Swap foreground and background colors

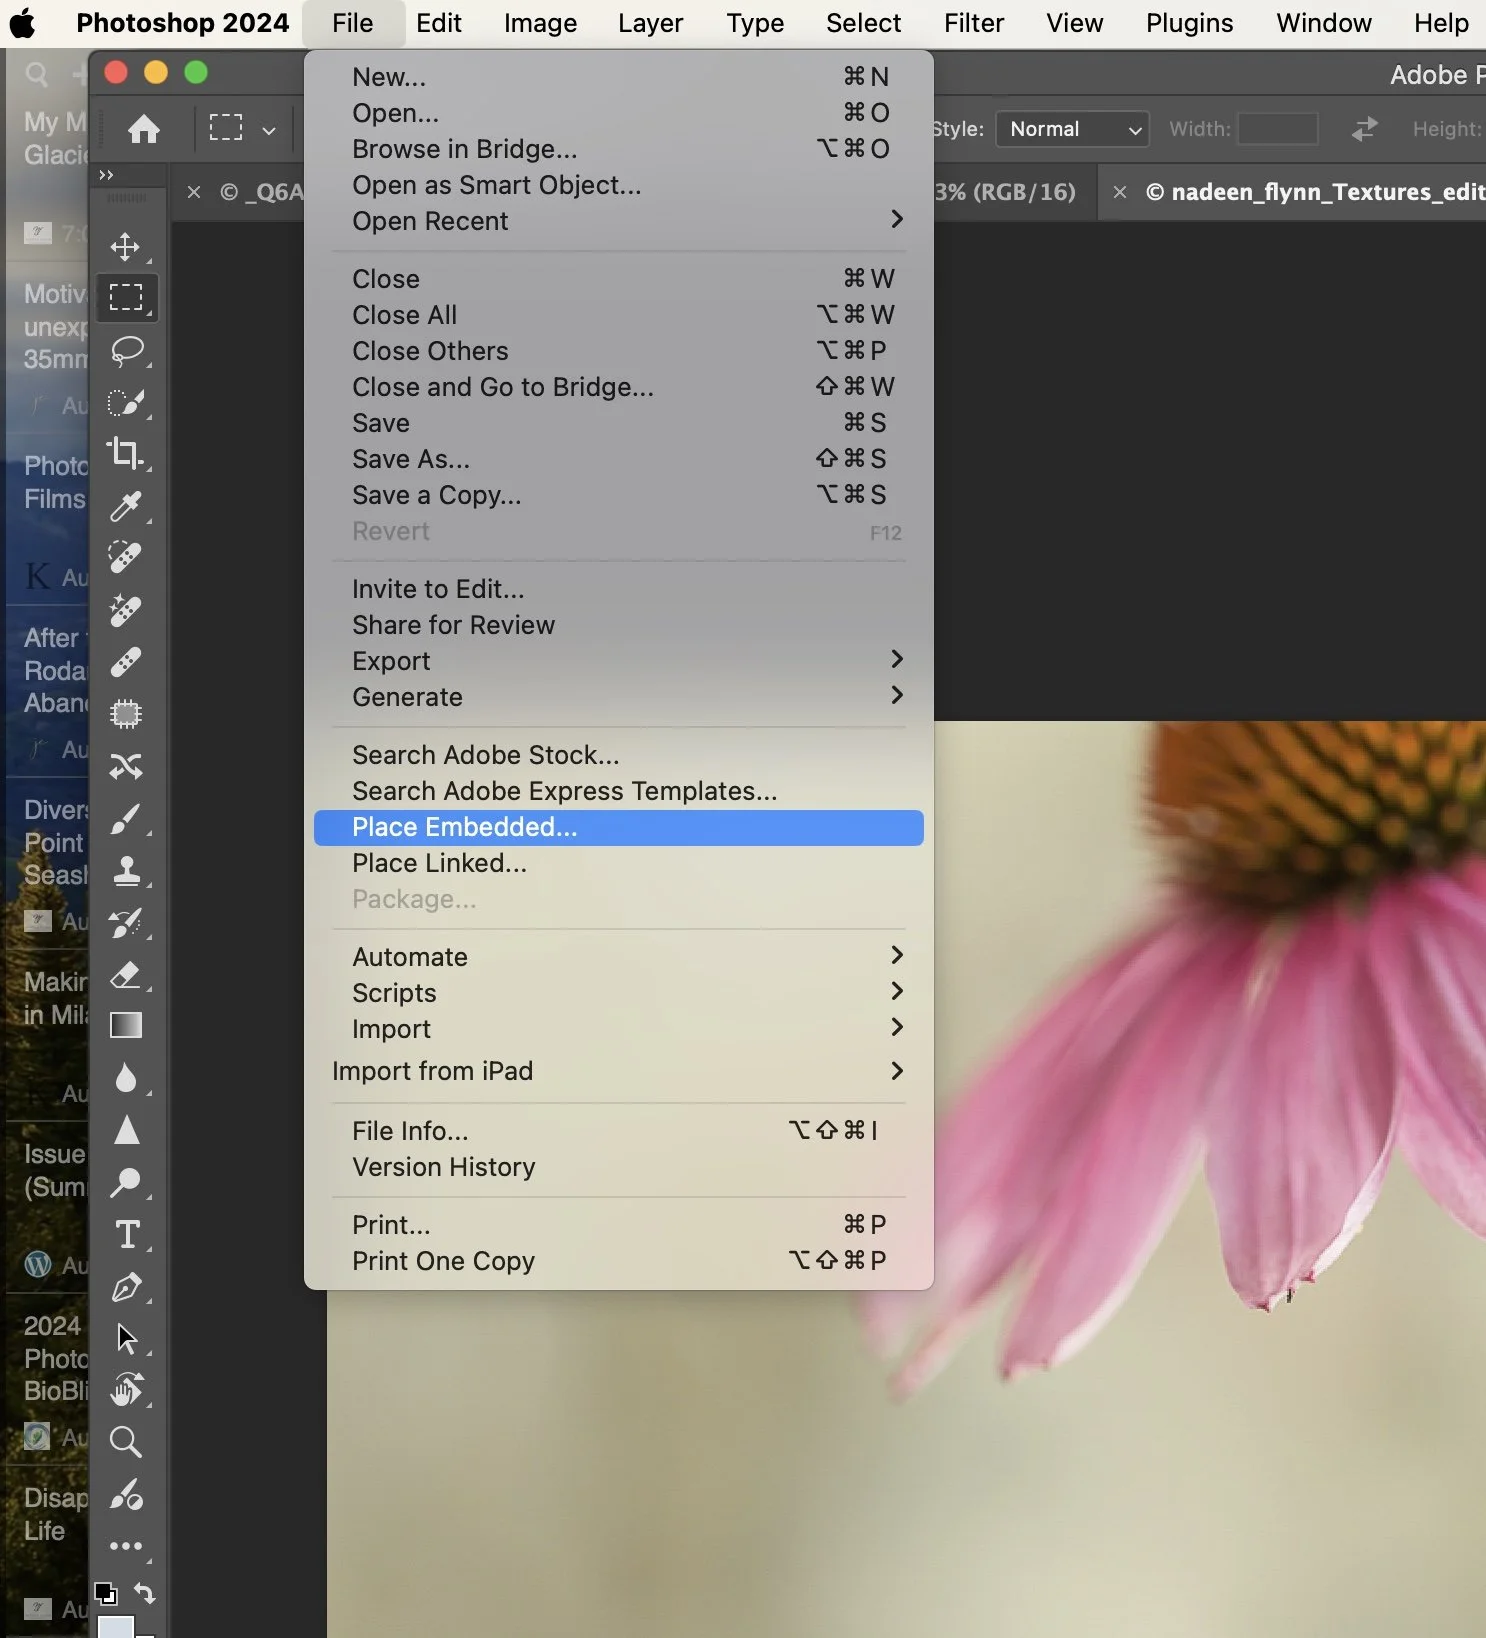click(145, 1593)
